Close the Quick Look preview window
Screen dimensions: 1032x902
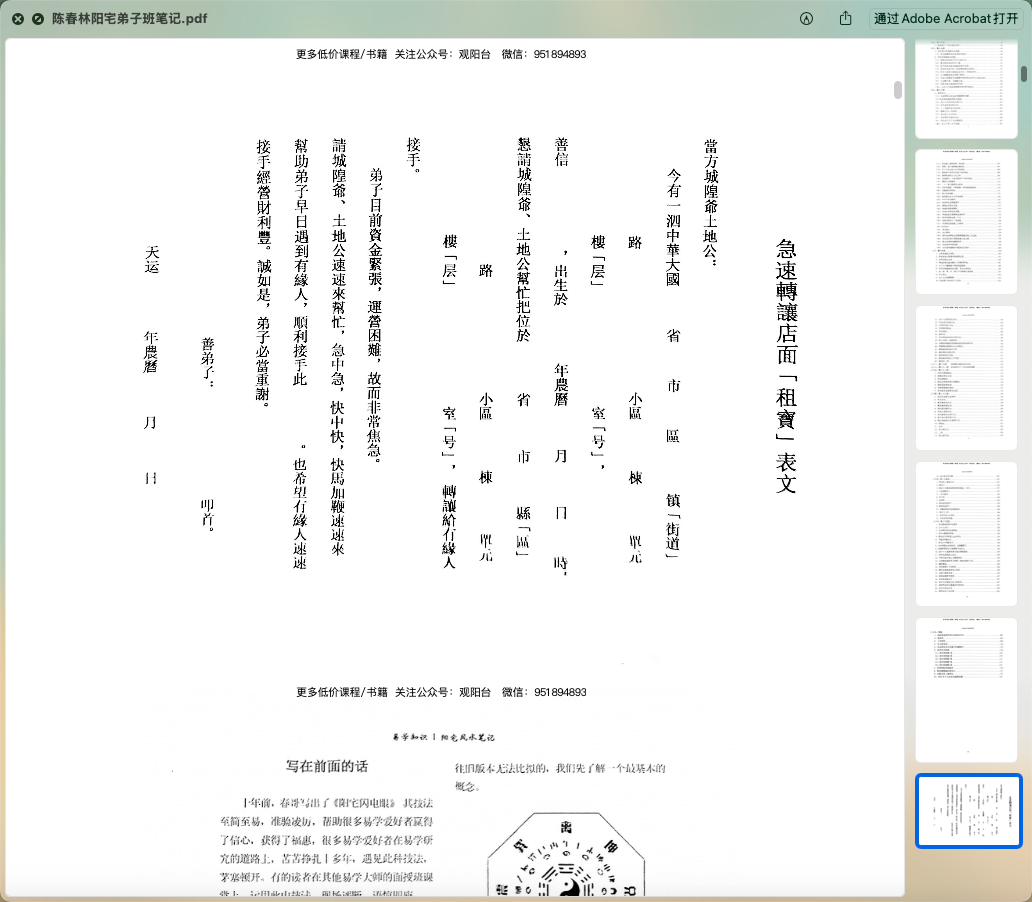(17, 18)
